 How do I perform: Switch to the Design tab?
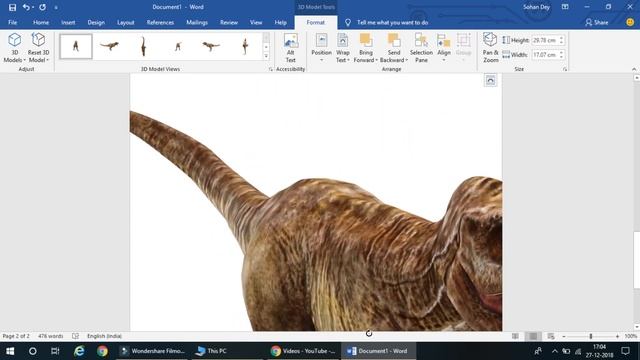[x=96, y=22]
